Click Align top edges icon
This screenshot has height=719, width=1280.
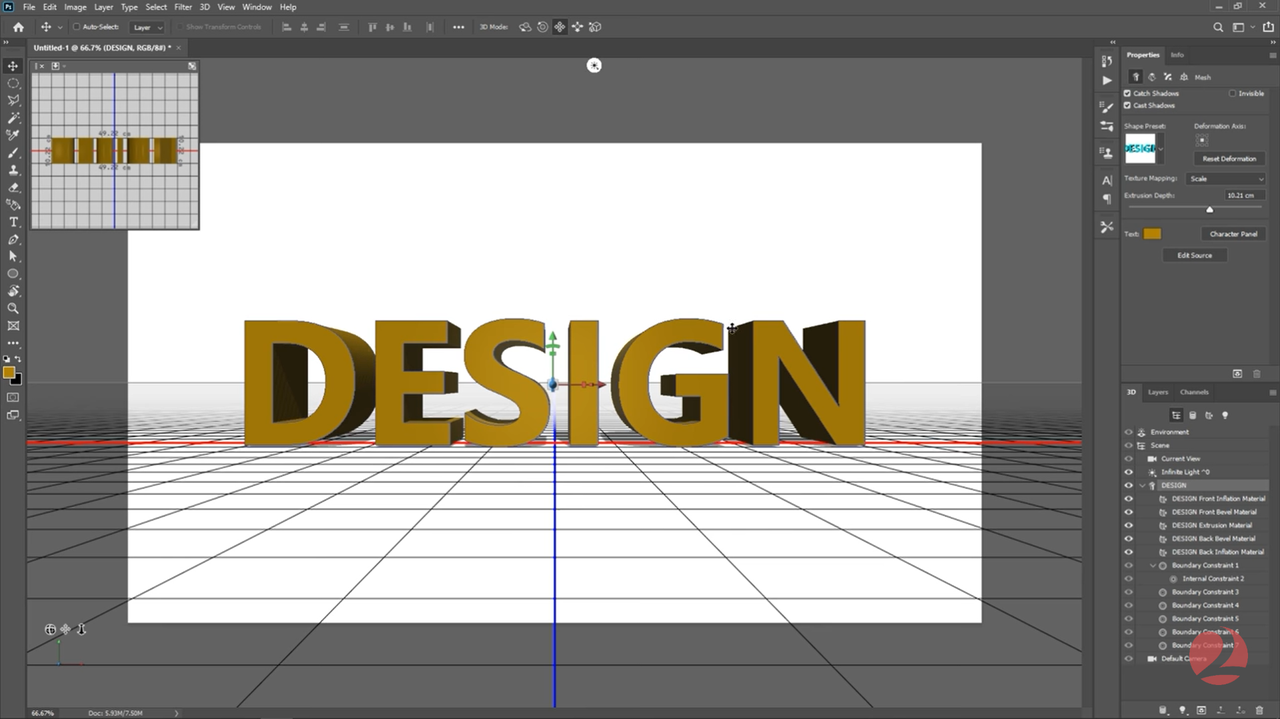click(373, 27)
